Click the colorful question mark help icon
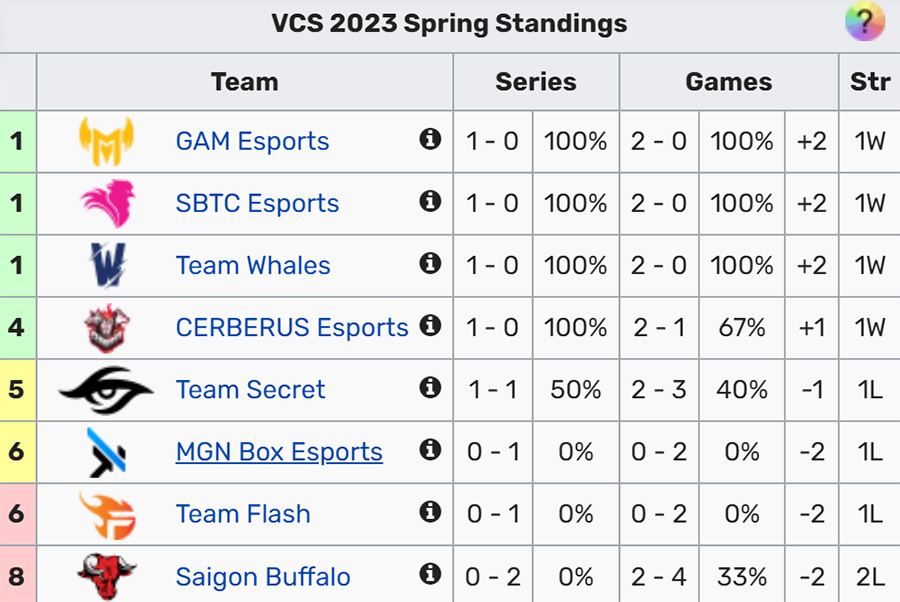The height and width of the screenshot is (602, 900). tap(865, 21)
